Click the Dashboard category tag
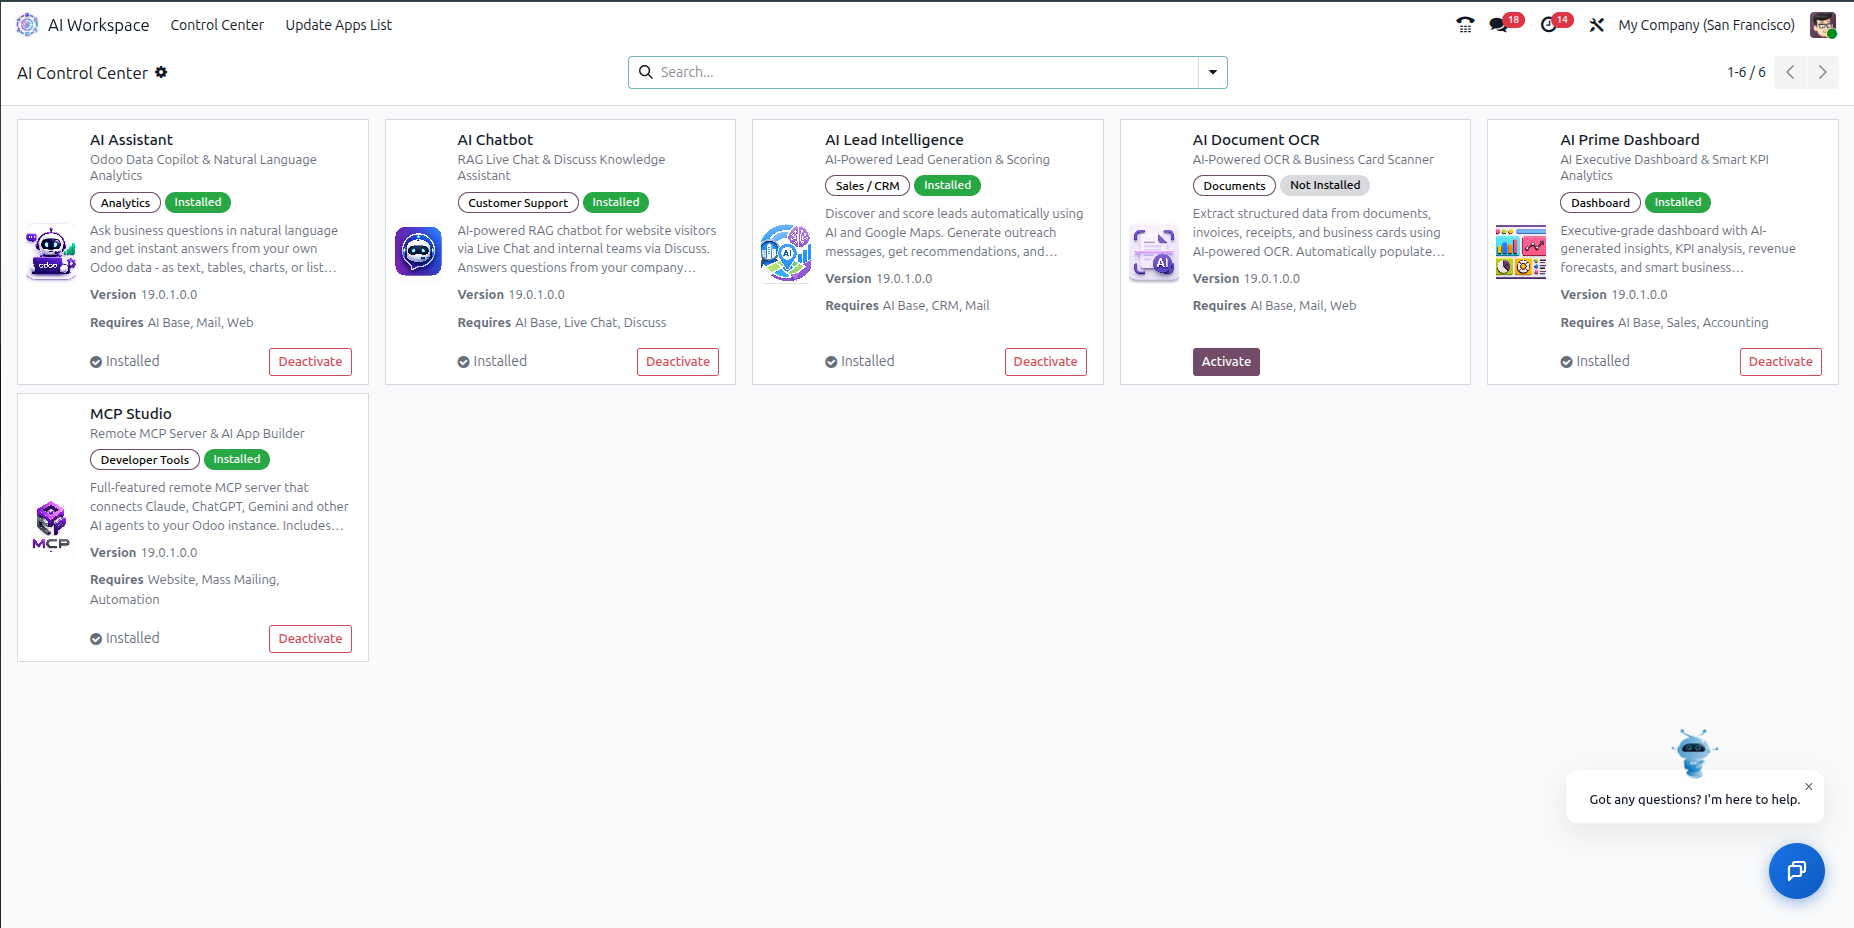The height and width of the screenshot is (928, 1854). pyautogui.click(x=1600, y=203)
